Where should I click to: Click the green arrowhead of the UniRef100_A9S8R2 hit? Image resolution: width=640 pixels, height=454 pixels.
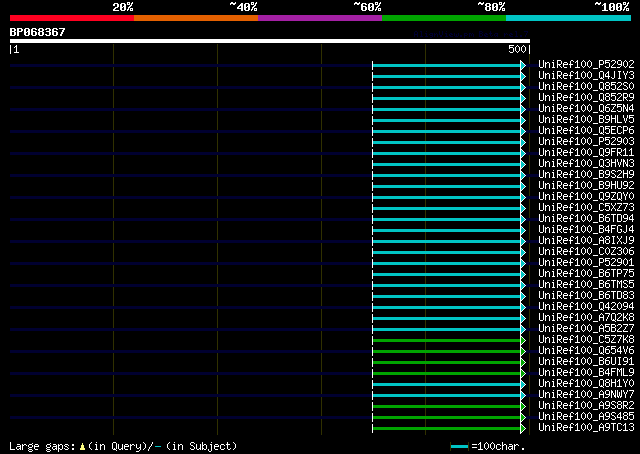point(523,407)
